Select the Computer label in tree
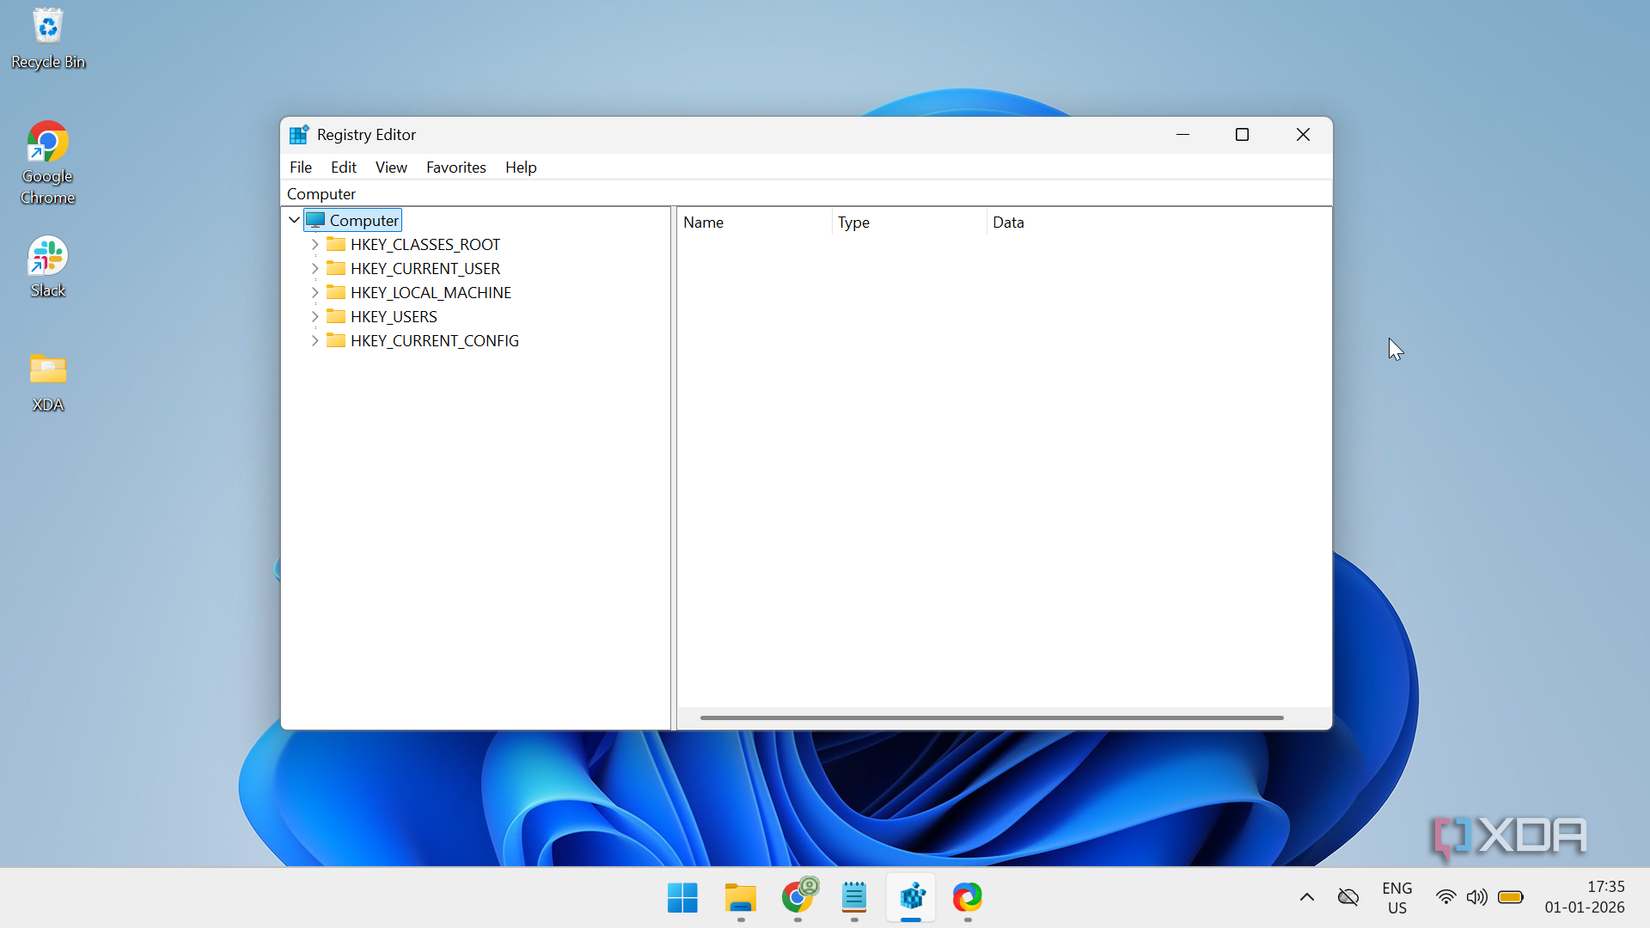Viewport: 1650px width, 928px height. [364, 220]
